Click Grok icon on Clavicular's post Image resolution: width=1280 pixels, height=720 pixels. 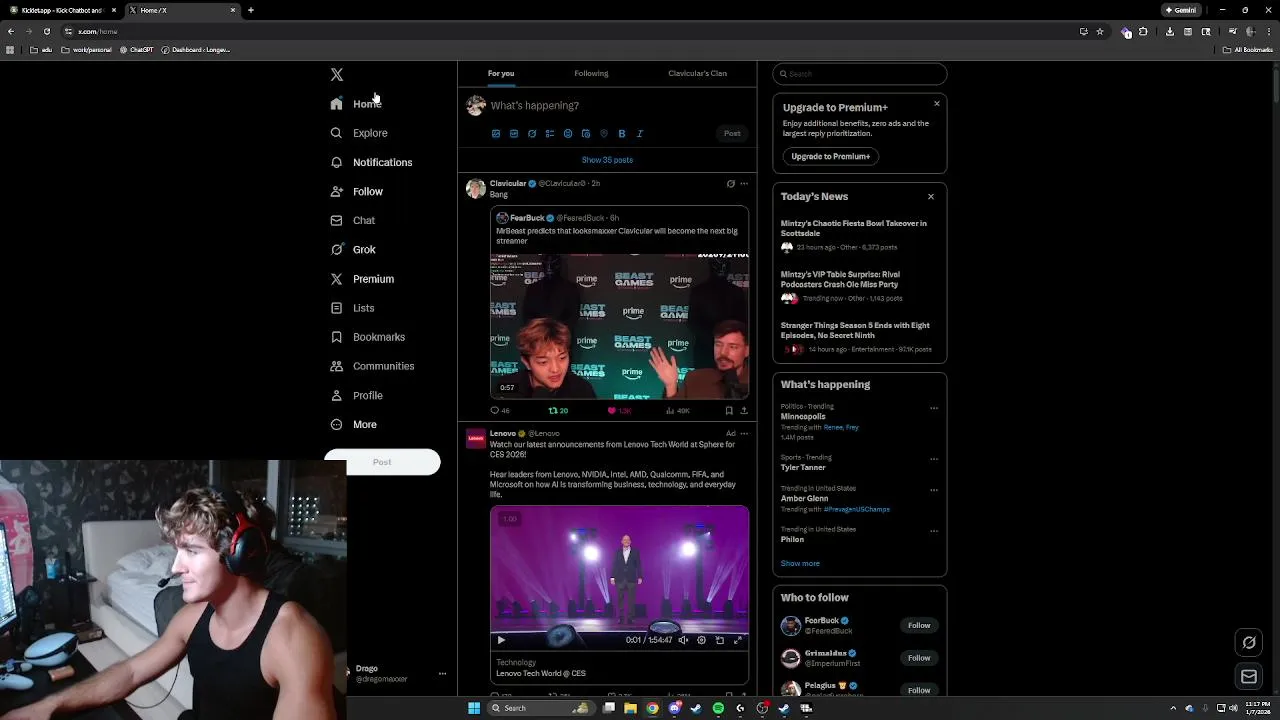click(731, 184)
